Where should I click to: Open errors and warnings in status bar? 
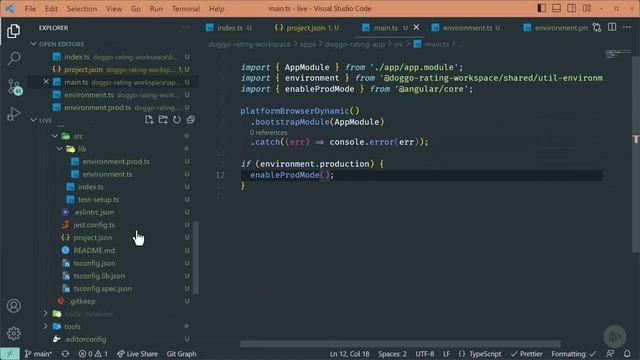point(93,354)
